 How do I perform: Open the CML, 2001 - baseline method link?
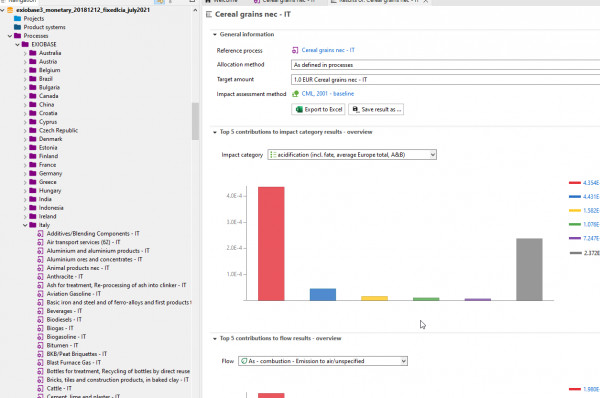click(x=328, y=94)
